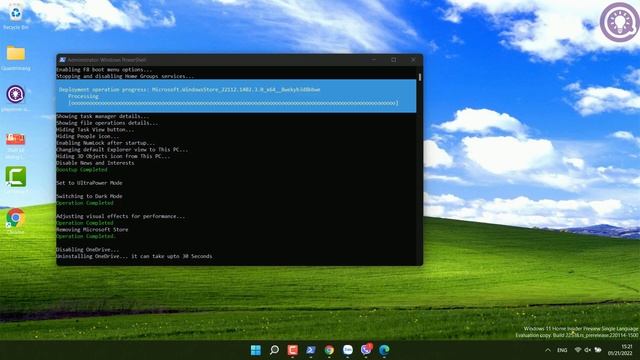The height and width of the screenshot is (360, 640).
Task: Open Microsoft Edge from the taskbar
Action: 384,350
